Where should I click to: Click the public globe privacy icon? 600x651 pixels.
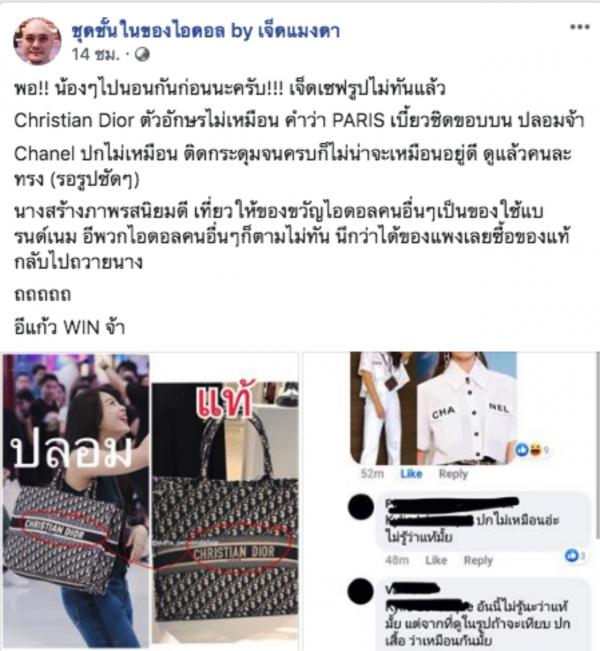142,54
